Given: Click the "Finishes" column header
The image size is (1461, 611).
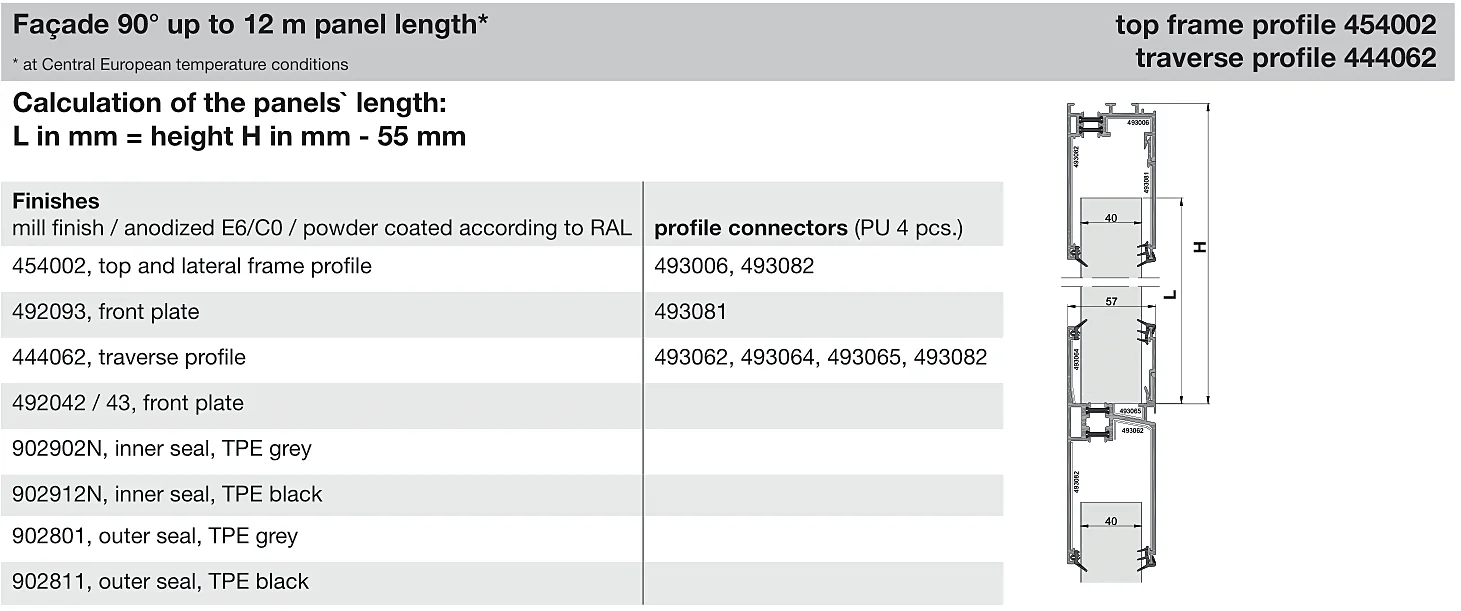Looking at the screenshot, I should tap(56, 201).
